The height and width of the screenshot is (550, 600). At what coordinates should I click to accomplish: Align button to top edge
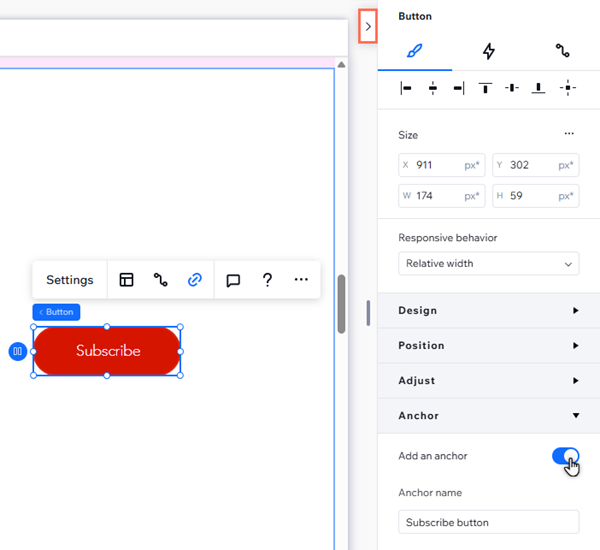[485, 88]
